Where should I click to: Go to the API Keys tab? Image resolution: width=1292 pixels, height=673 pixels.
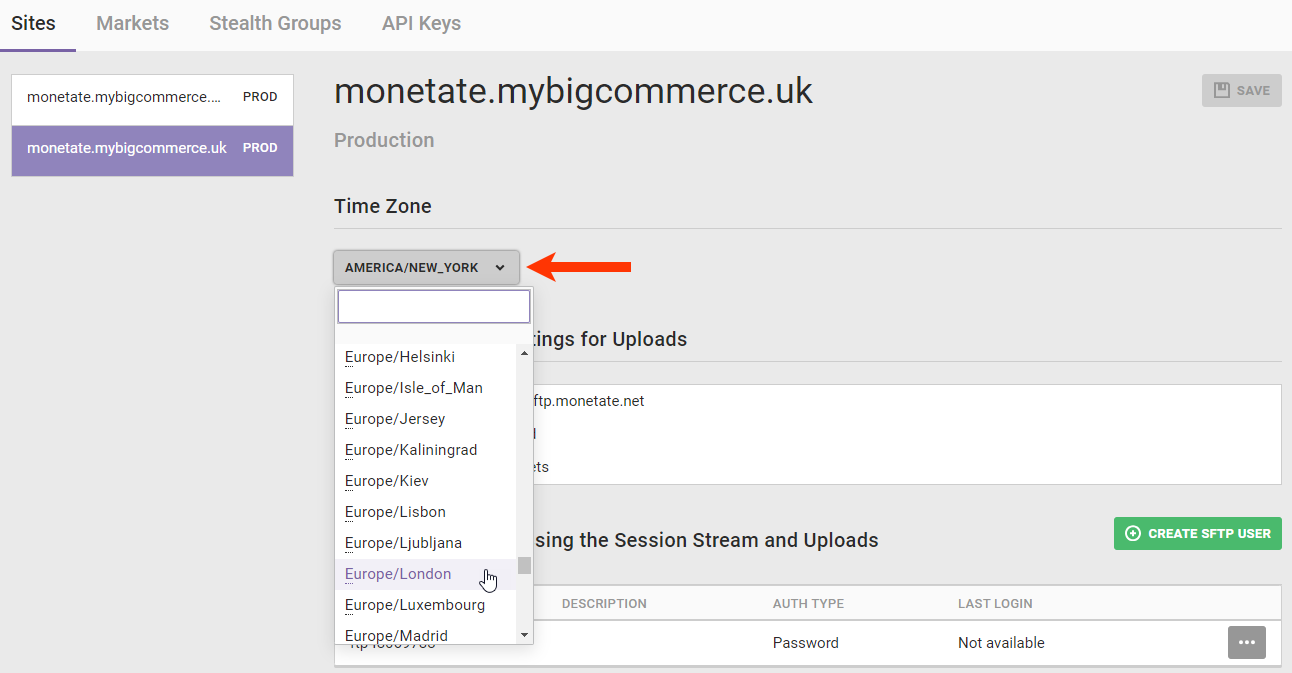tap(421, 23)
